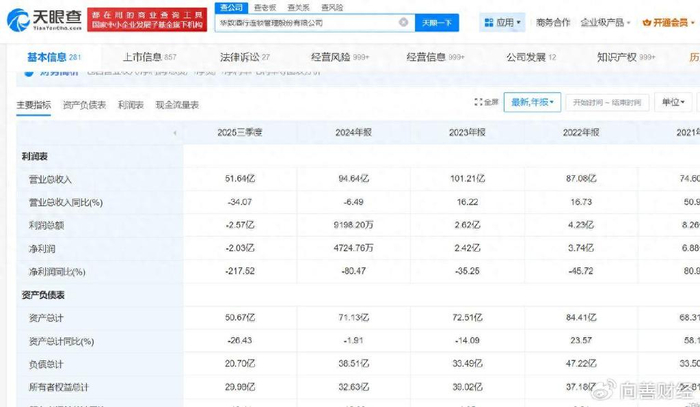Click the 资产总计同比(%) row label
Screen dimensions: 700x407
point(62,341)
